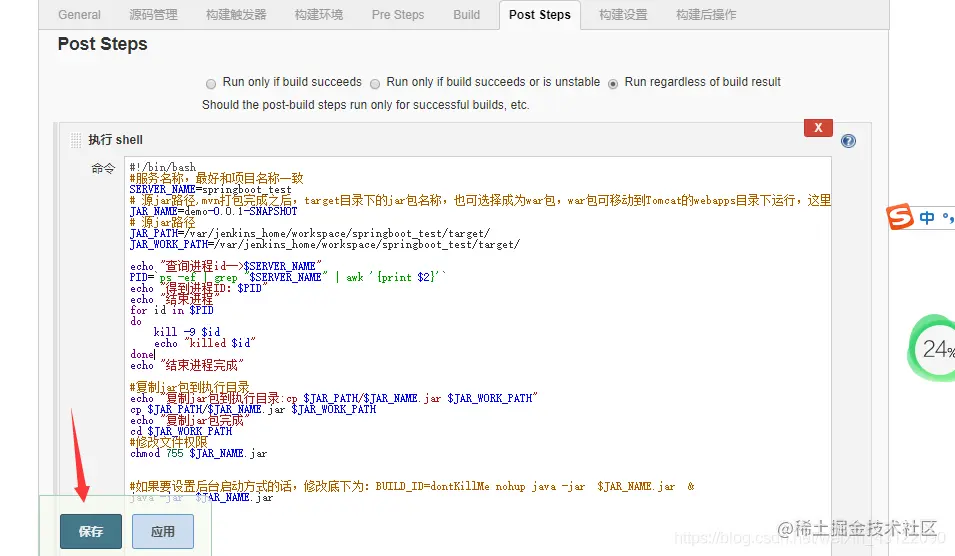This screenshot has width=955, height=556.
Task: Select the Post Steps tab
Action: [540, 15]
